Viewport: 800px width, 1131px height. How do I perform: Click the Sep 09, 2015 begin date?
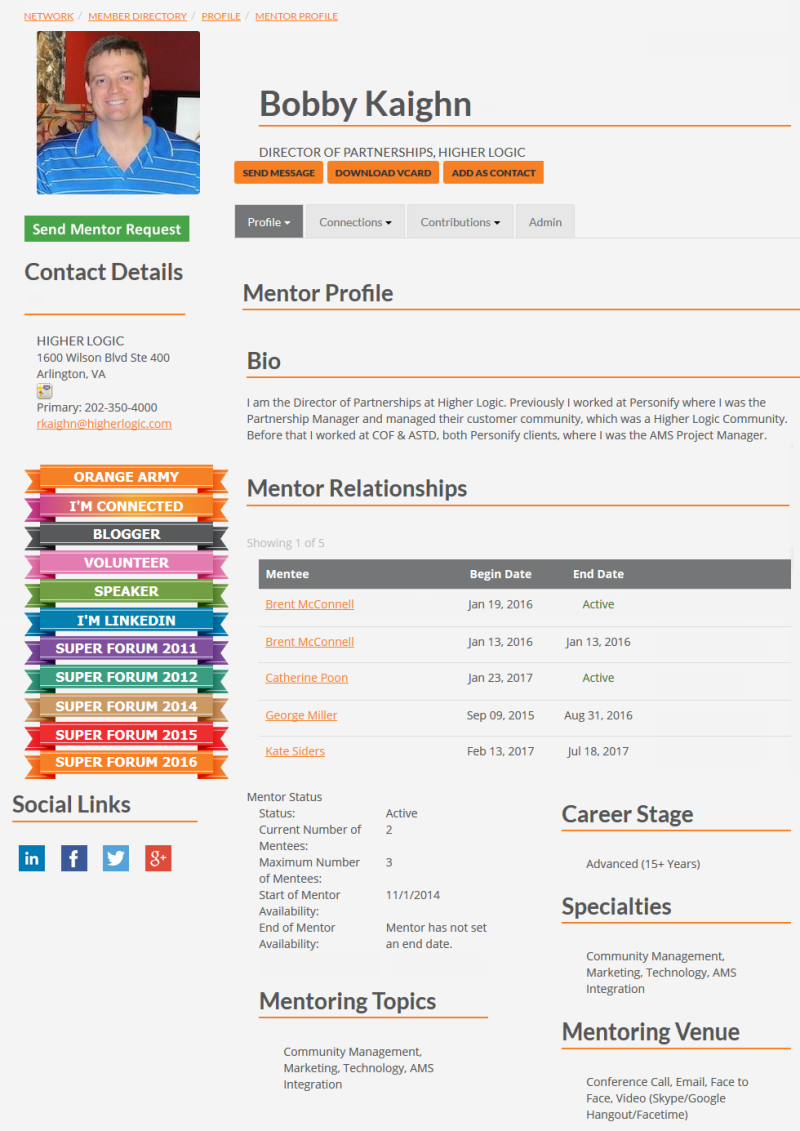501,716
